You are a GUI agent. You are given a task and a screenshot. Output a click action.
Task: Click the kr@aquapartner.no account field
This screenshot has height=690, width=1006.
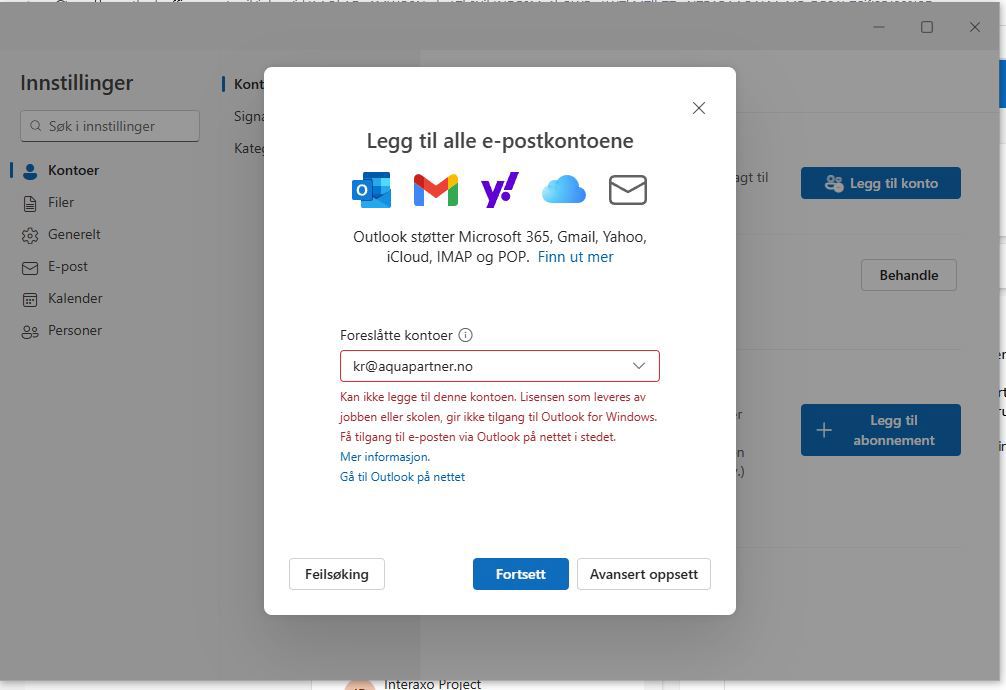[500, 366]
